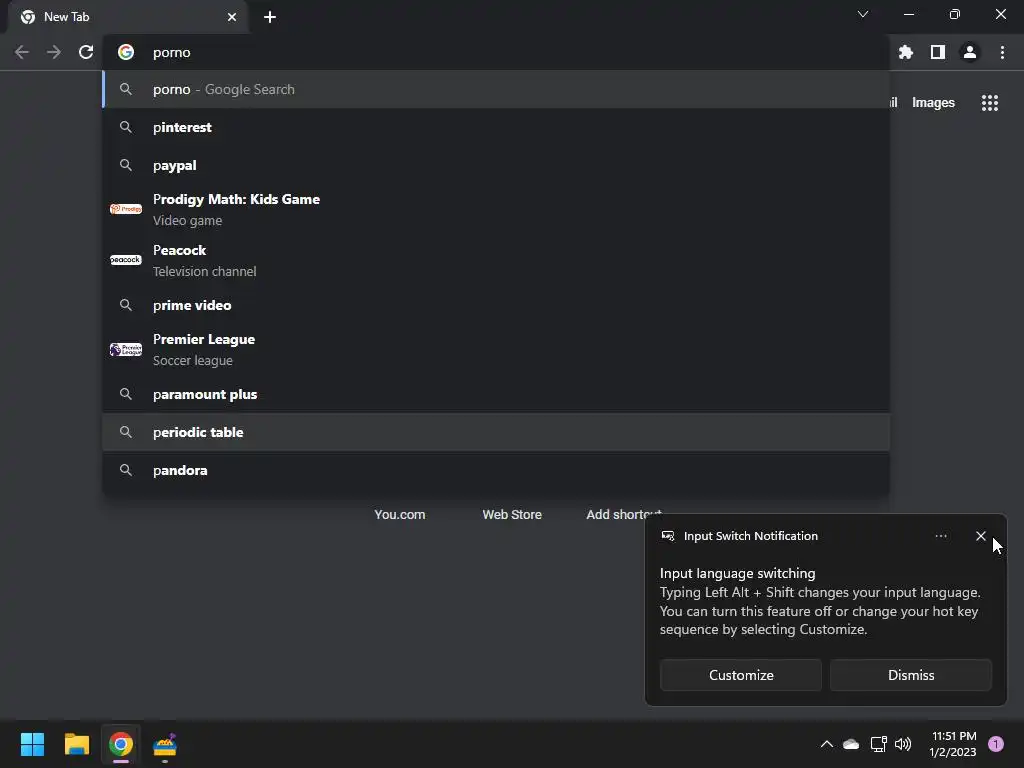Click the search icon beside paypal

[126, 165]
